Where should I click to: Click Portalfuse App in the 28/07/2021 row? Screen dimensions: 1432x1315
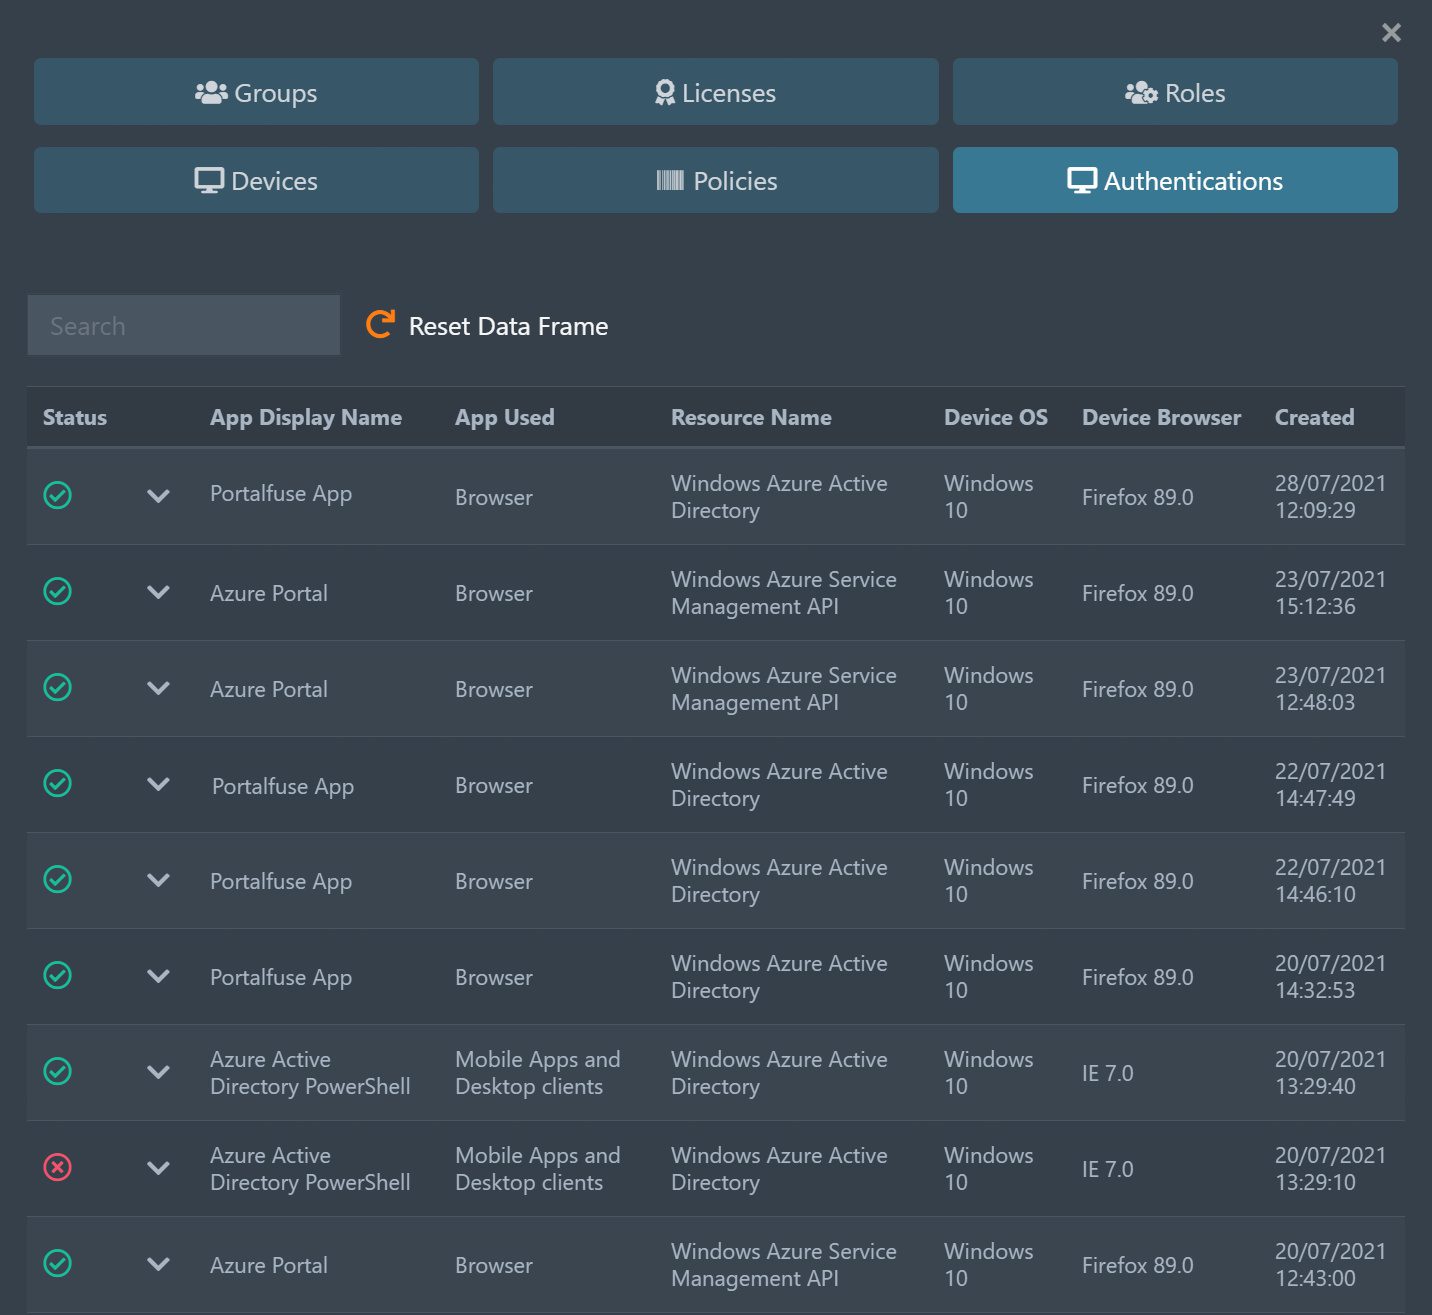(x=281, y=494)
